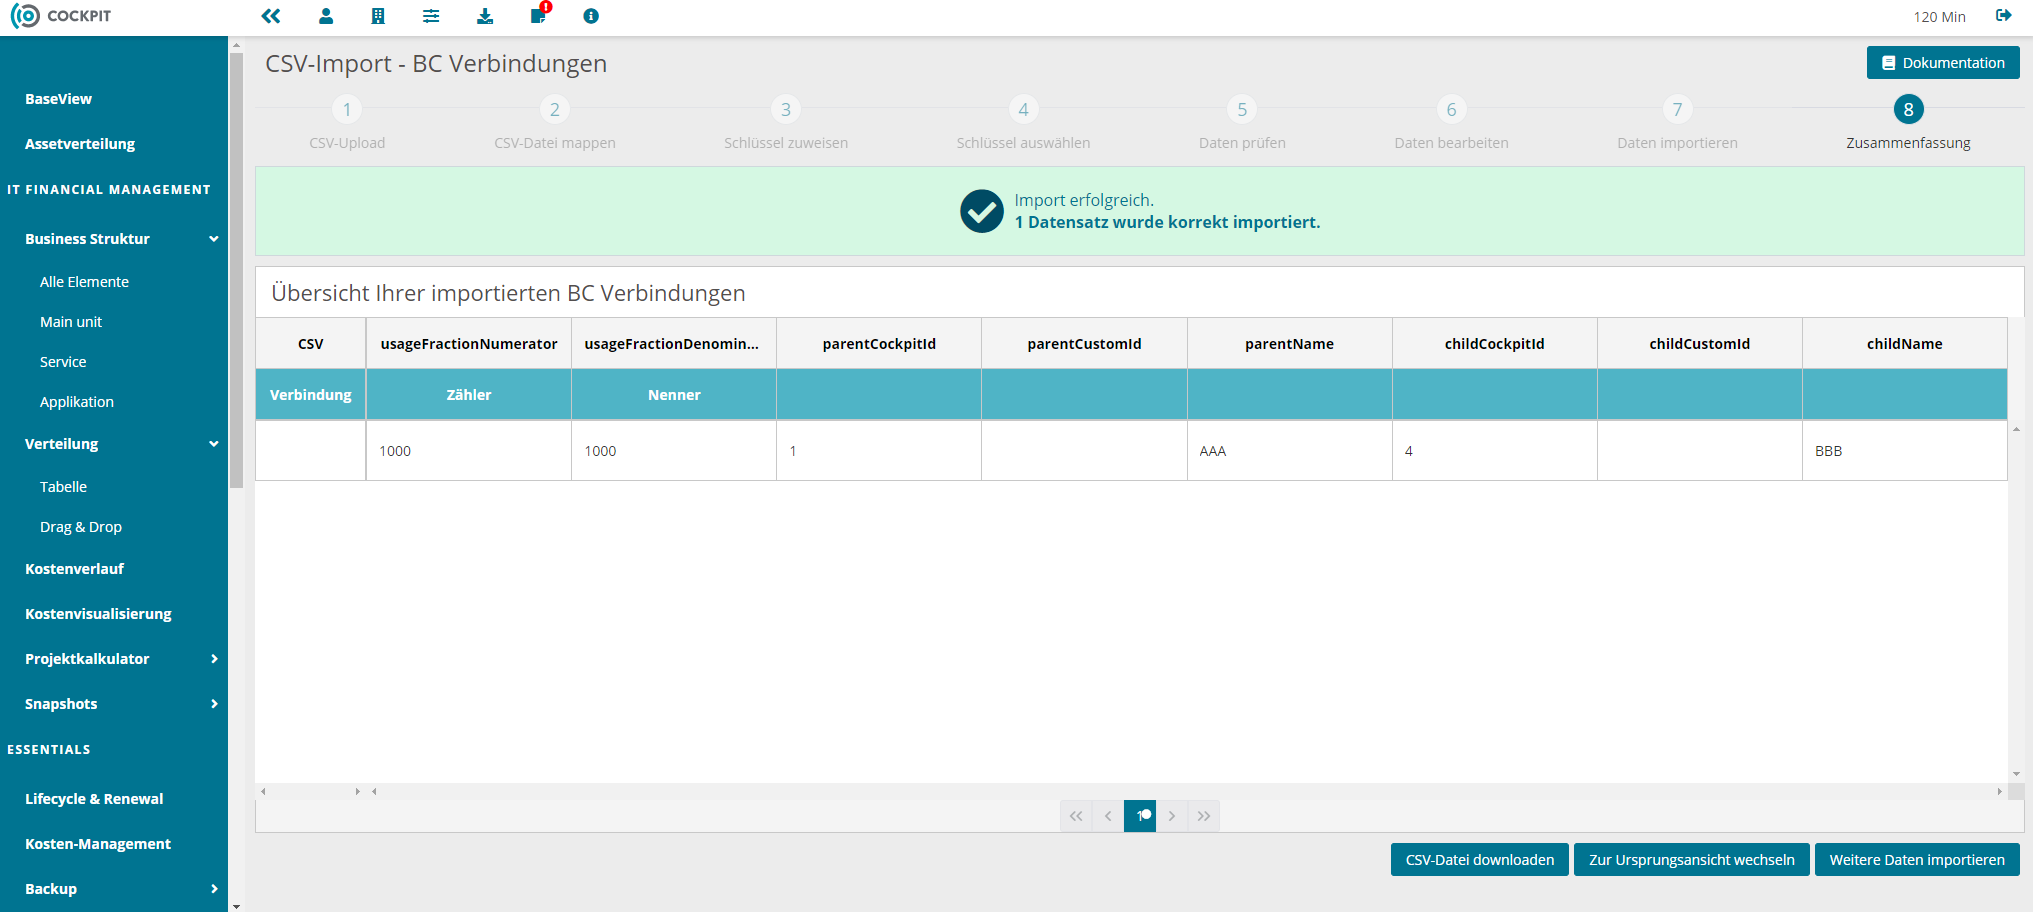Viewport: 2033px width, 912px height.
Task: Open the sliders settings icon
Action: click(431, 16)
